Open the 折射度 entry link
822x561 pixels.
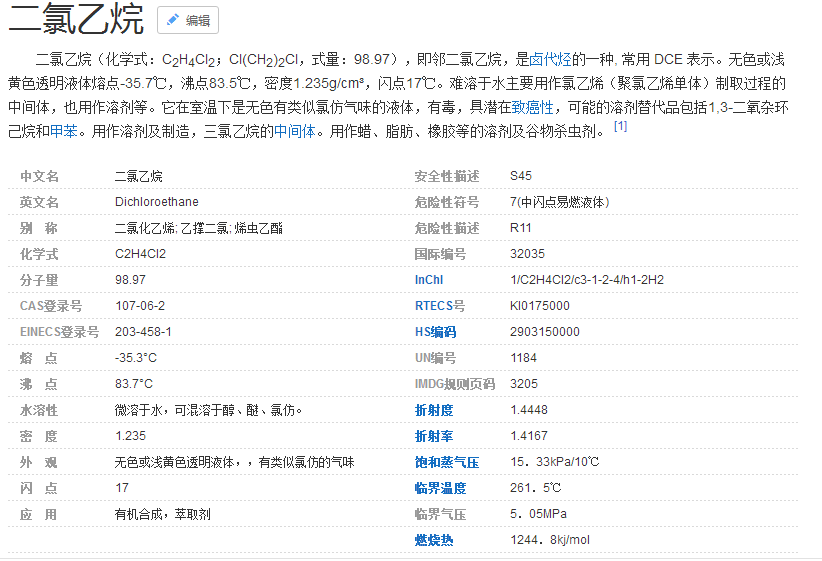click(x=434, y=410)
